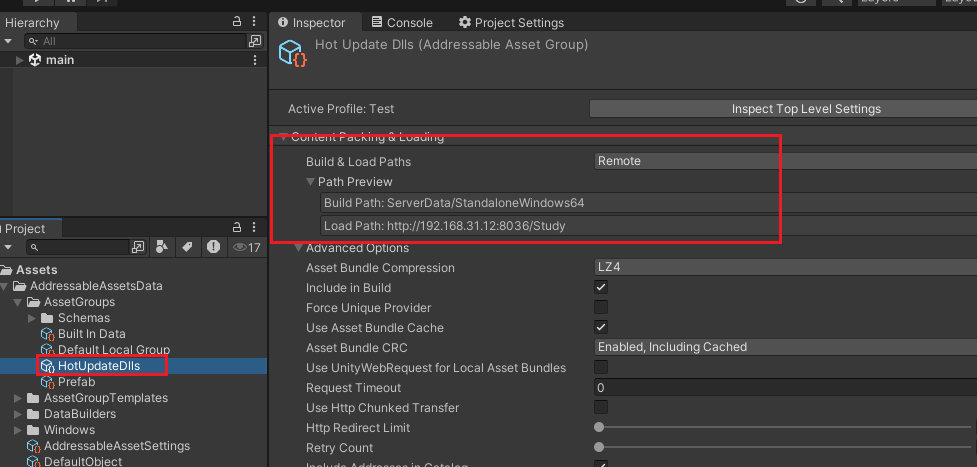Focus the Project panel search field

coord(78,248)
